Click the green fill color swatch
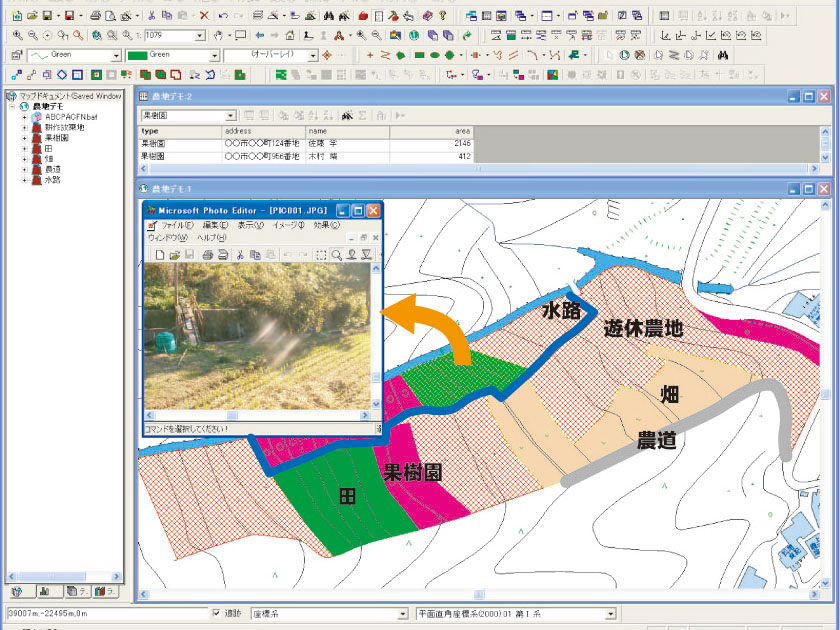Viewport: 840px width, 630px height. 137,55
